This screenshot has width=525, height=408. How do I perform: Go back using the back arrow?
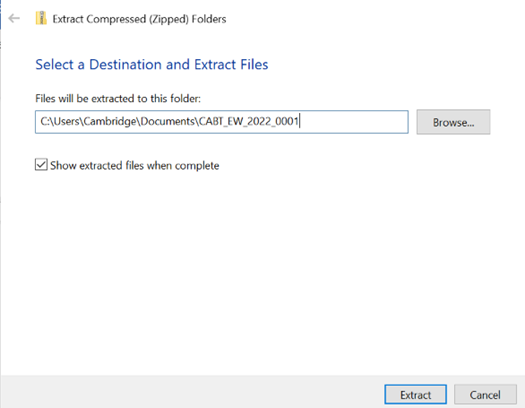tap(14, 18)
